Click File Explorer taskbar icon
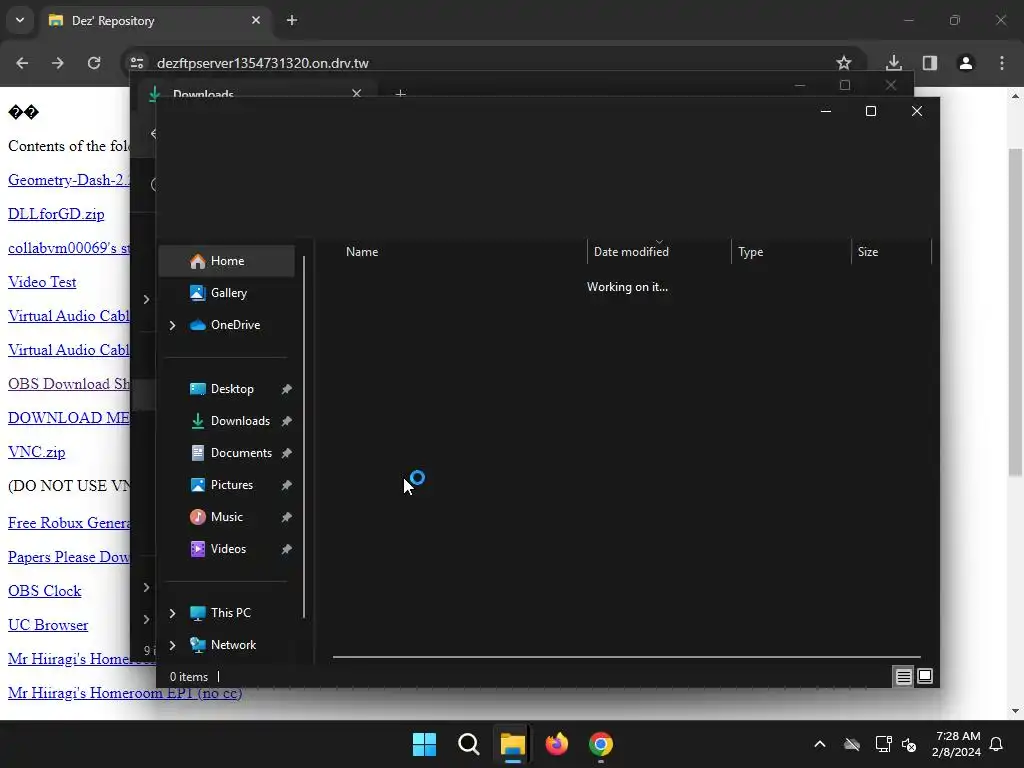1024x768 pixels. [513, 744]
